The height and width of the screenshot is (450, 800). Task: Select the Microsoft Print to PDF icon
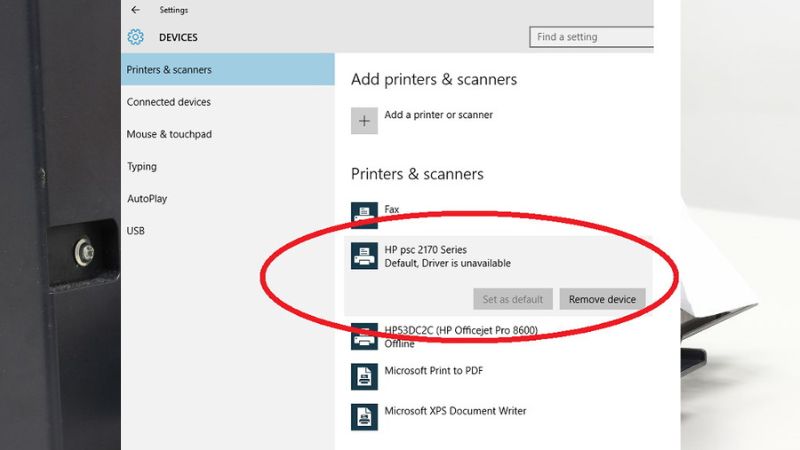pos(364,377)
